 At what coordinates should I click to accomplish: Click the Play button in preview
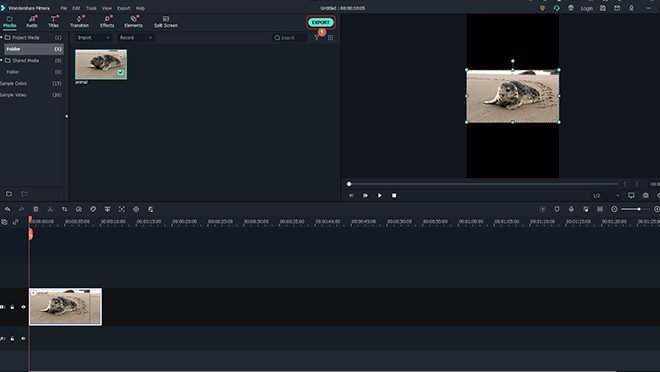379,195
